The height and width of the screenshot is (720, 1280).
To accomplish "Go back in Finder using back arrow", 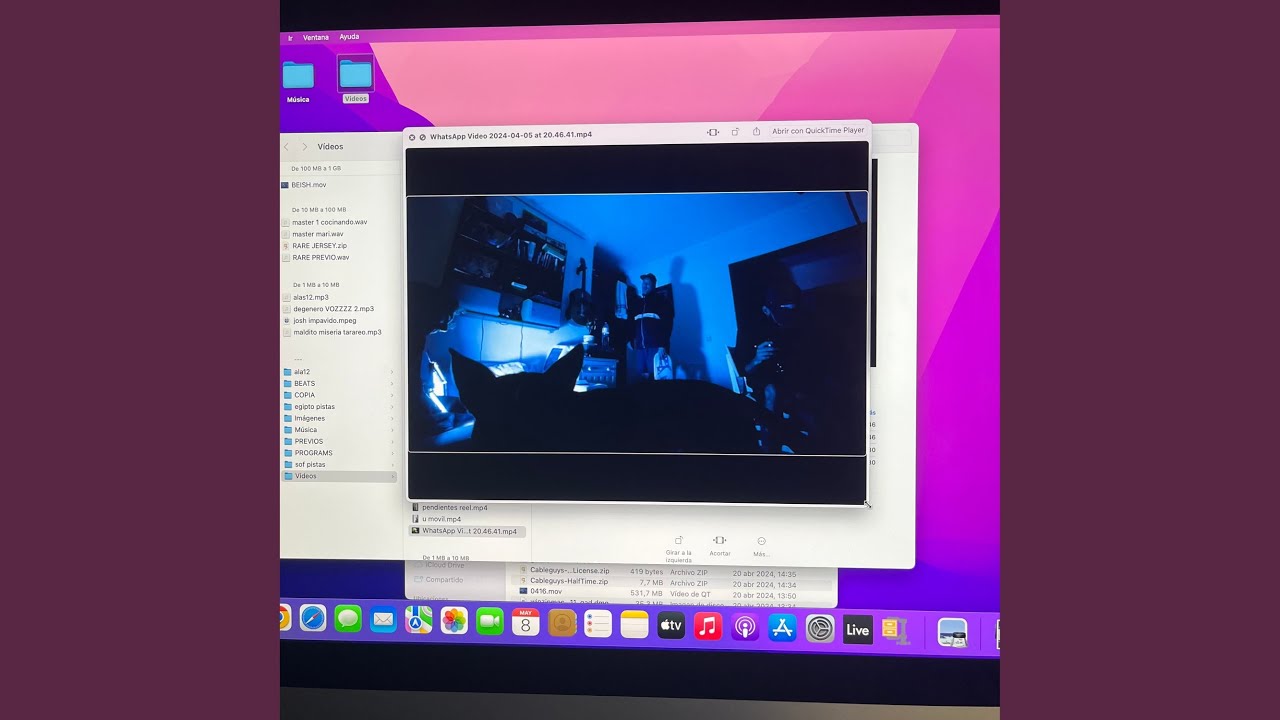I will pos(287,147).
